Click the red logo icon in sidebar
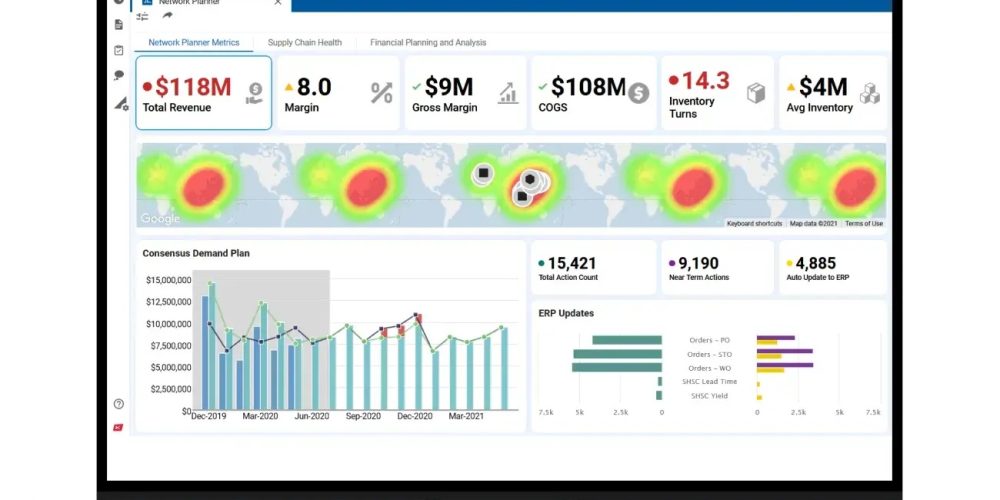1000x500 pixels. point(119,428)
